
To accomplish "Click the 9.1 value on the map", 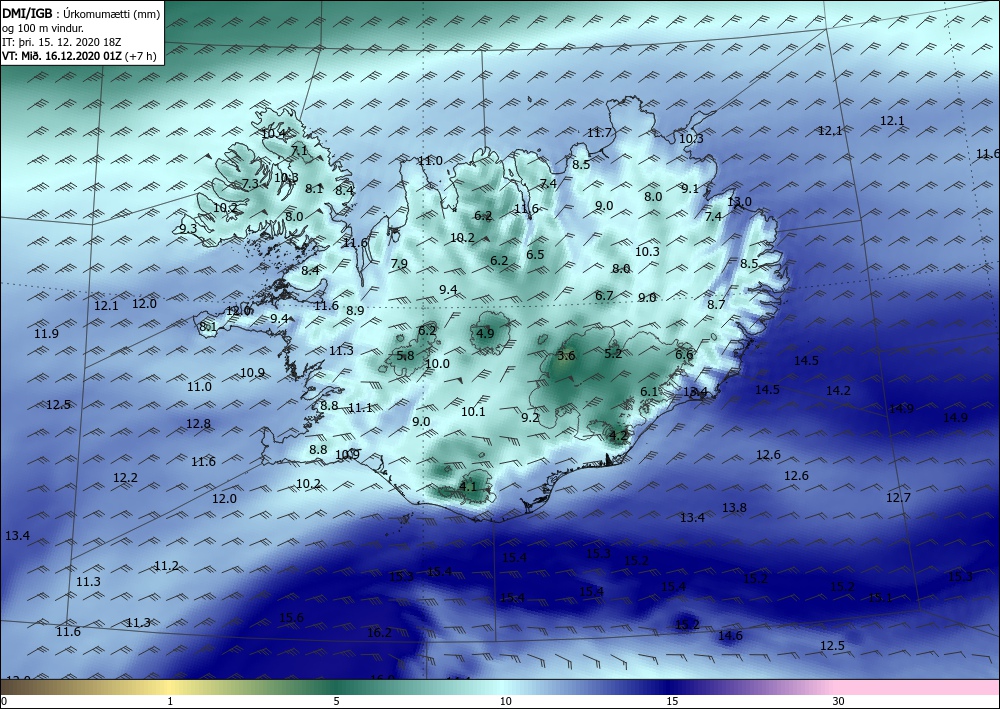I will (x=690, y=188).
